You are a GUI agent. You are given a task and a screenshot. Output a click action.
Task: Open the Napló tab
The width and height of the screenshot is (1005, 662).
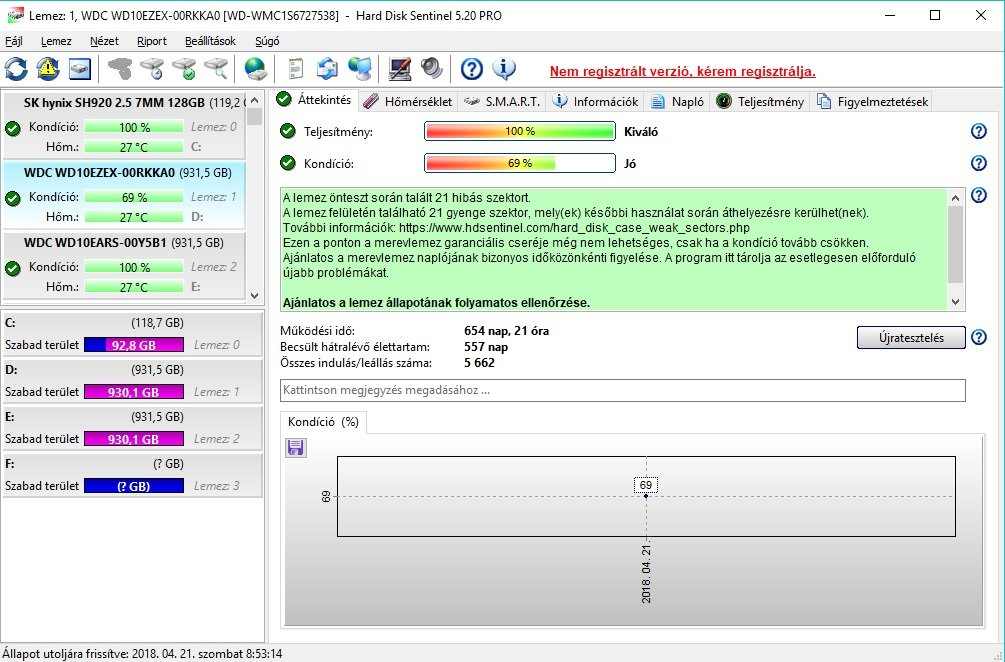pos(677,101)
